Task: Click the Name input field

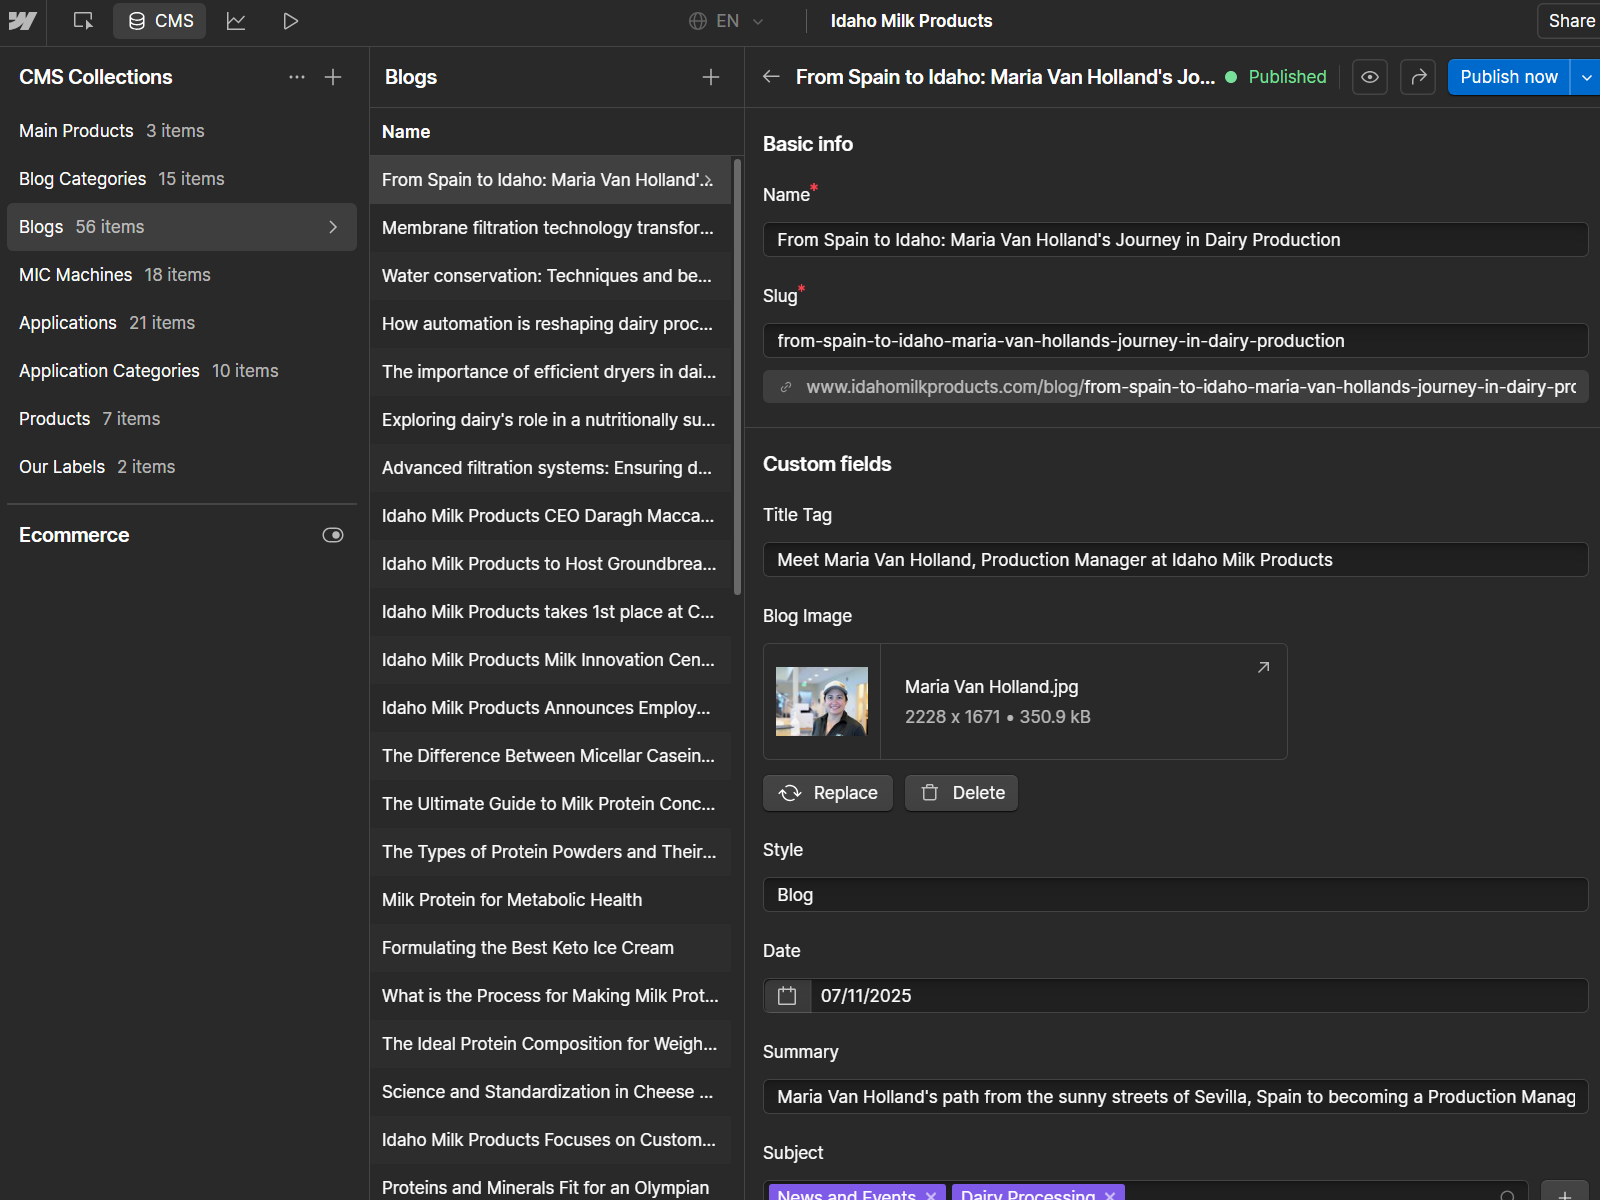Action: [x=1175, y=240]
